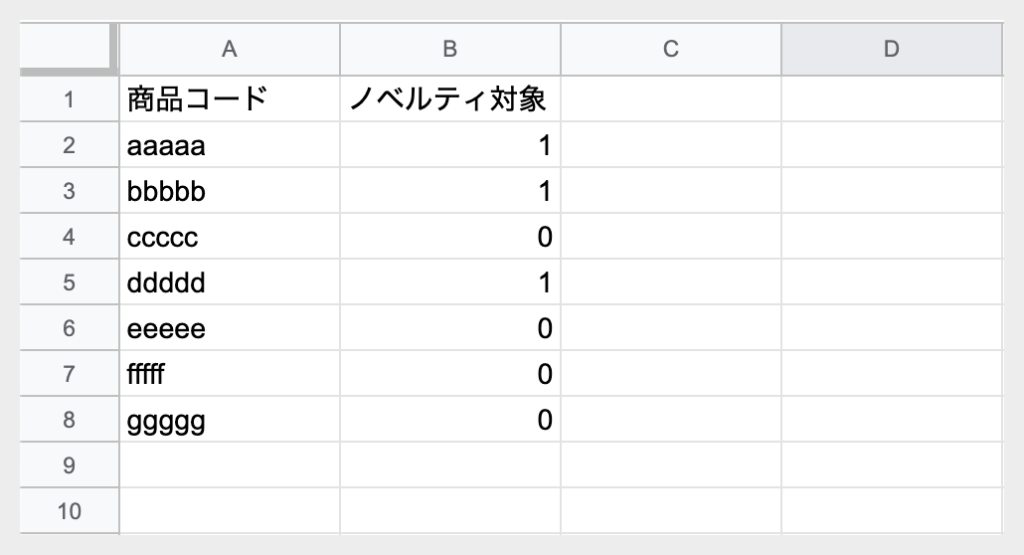
Task: Select cell with text ccccc
Action: click(x=229, y=236)
